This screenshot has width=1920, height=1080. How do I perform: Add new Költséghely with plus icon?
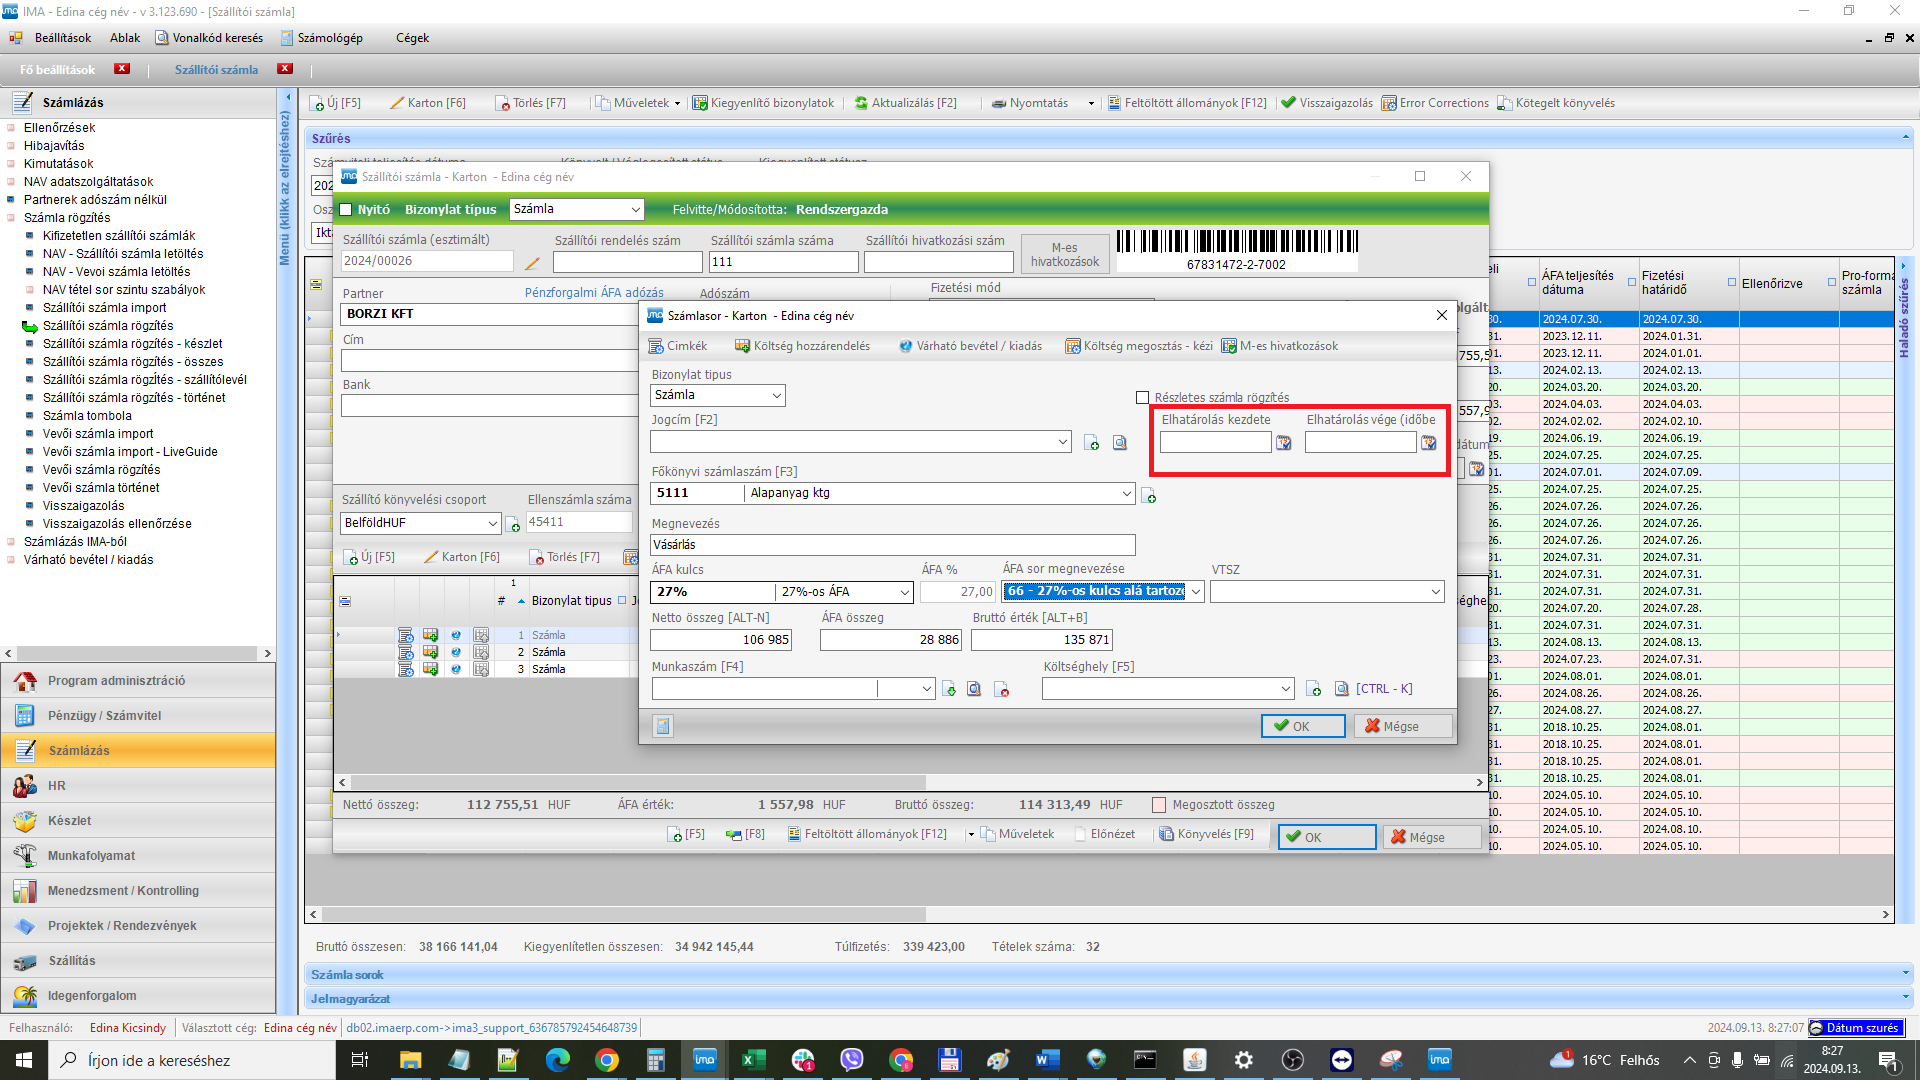tap(1314, 689)
